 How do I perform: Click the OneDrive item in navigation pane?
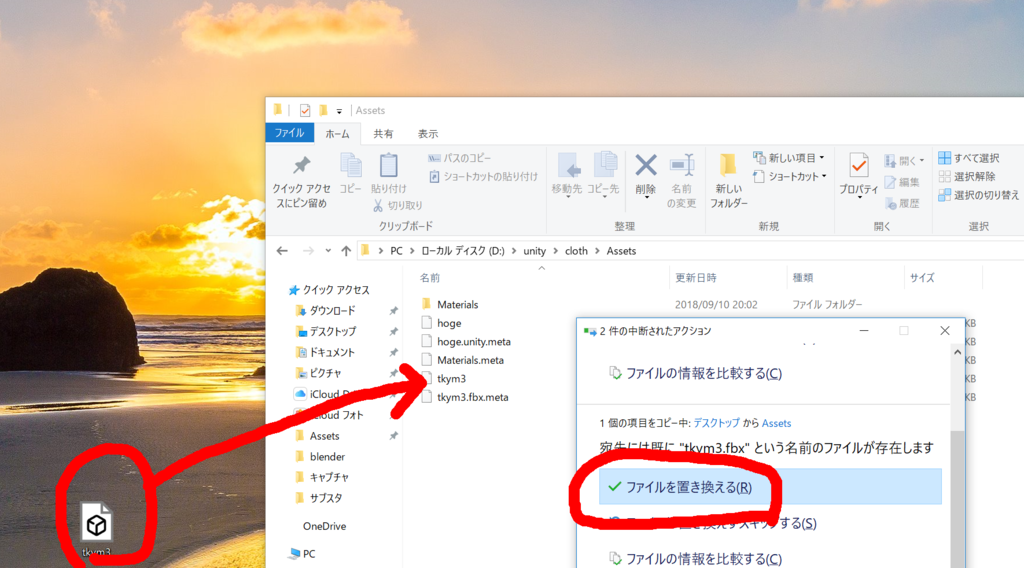click(324, 526)
